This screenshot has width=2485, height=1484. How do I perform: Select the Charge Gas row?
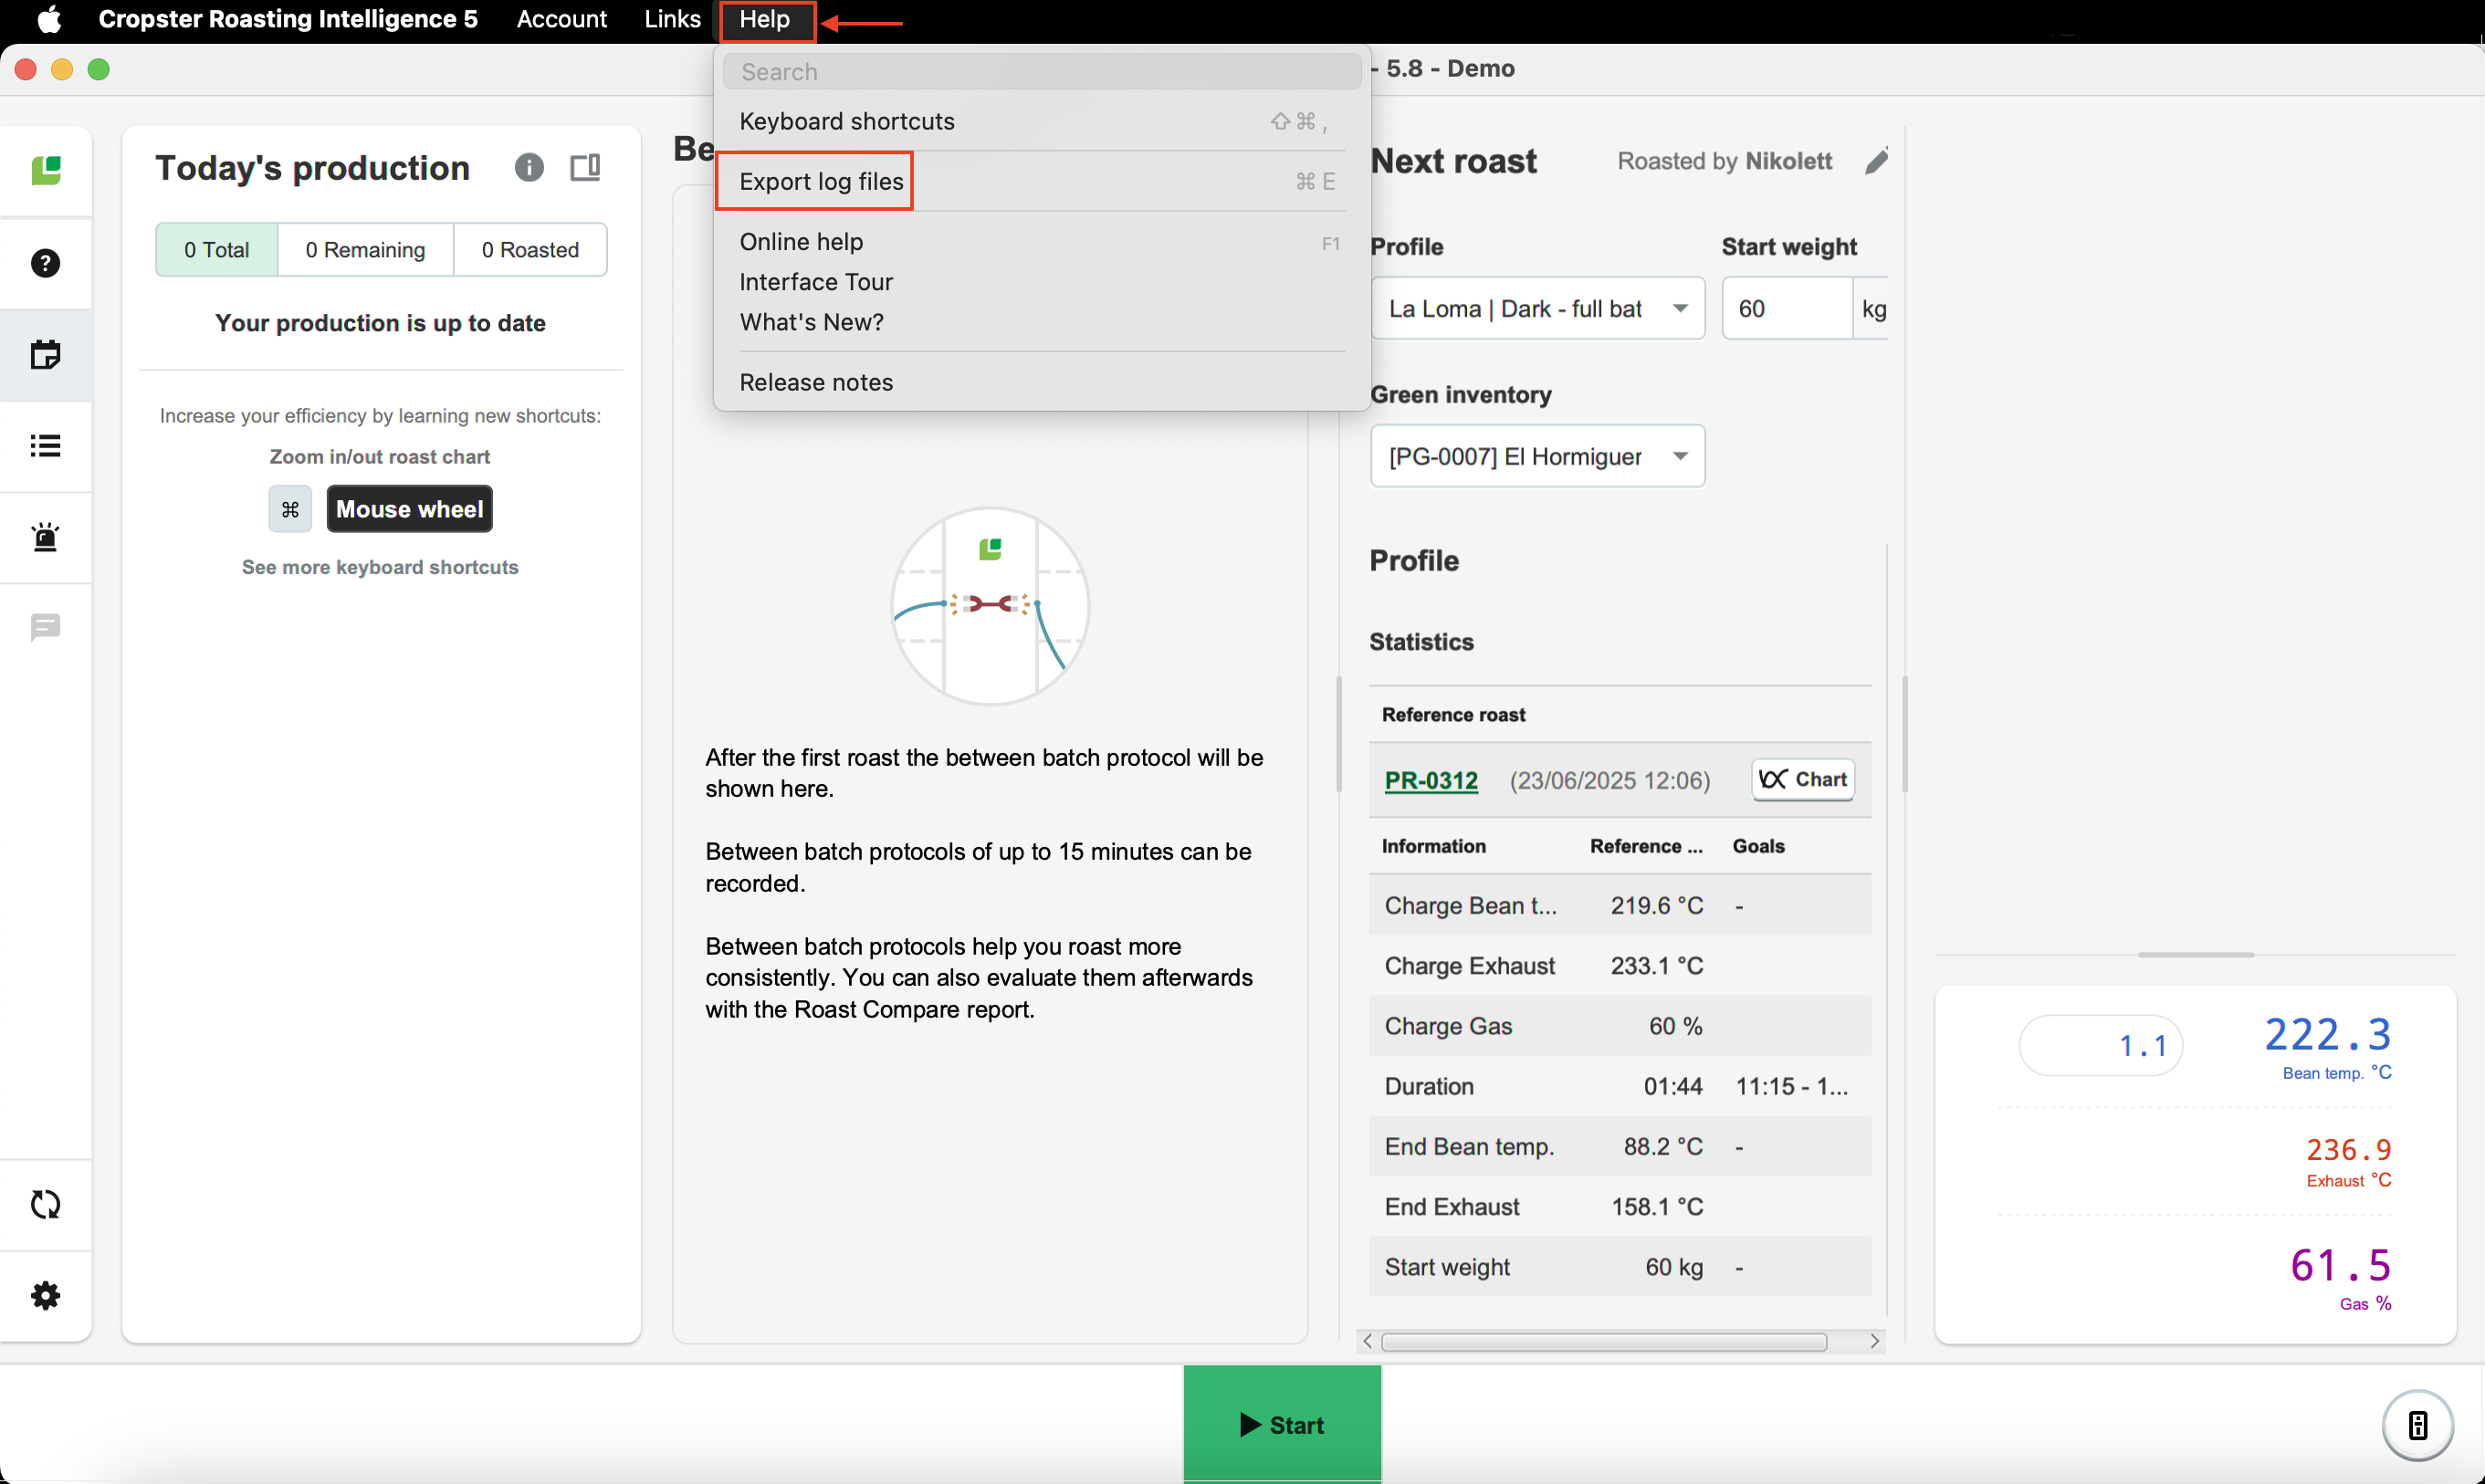pos(1620,1026)
